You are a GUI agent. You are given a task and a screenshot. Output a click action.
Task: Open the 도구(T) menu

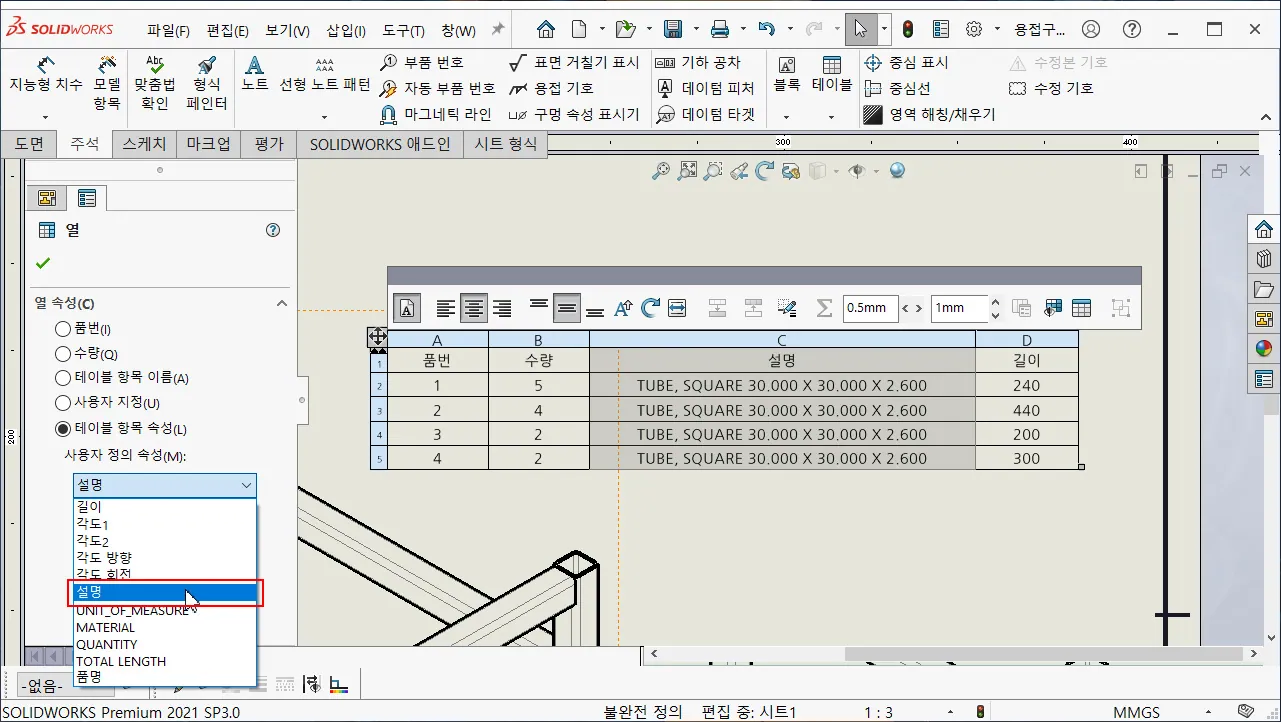(404, 30)
